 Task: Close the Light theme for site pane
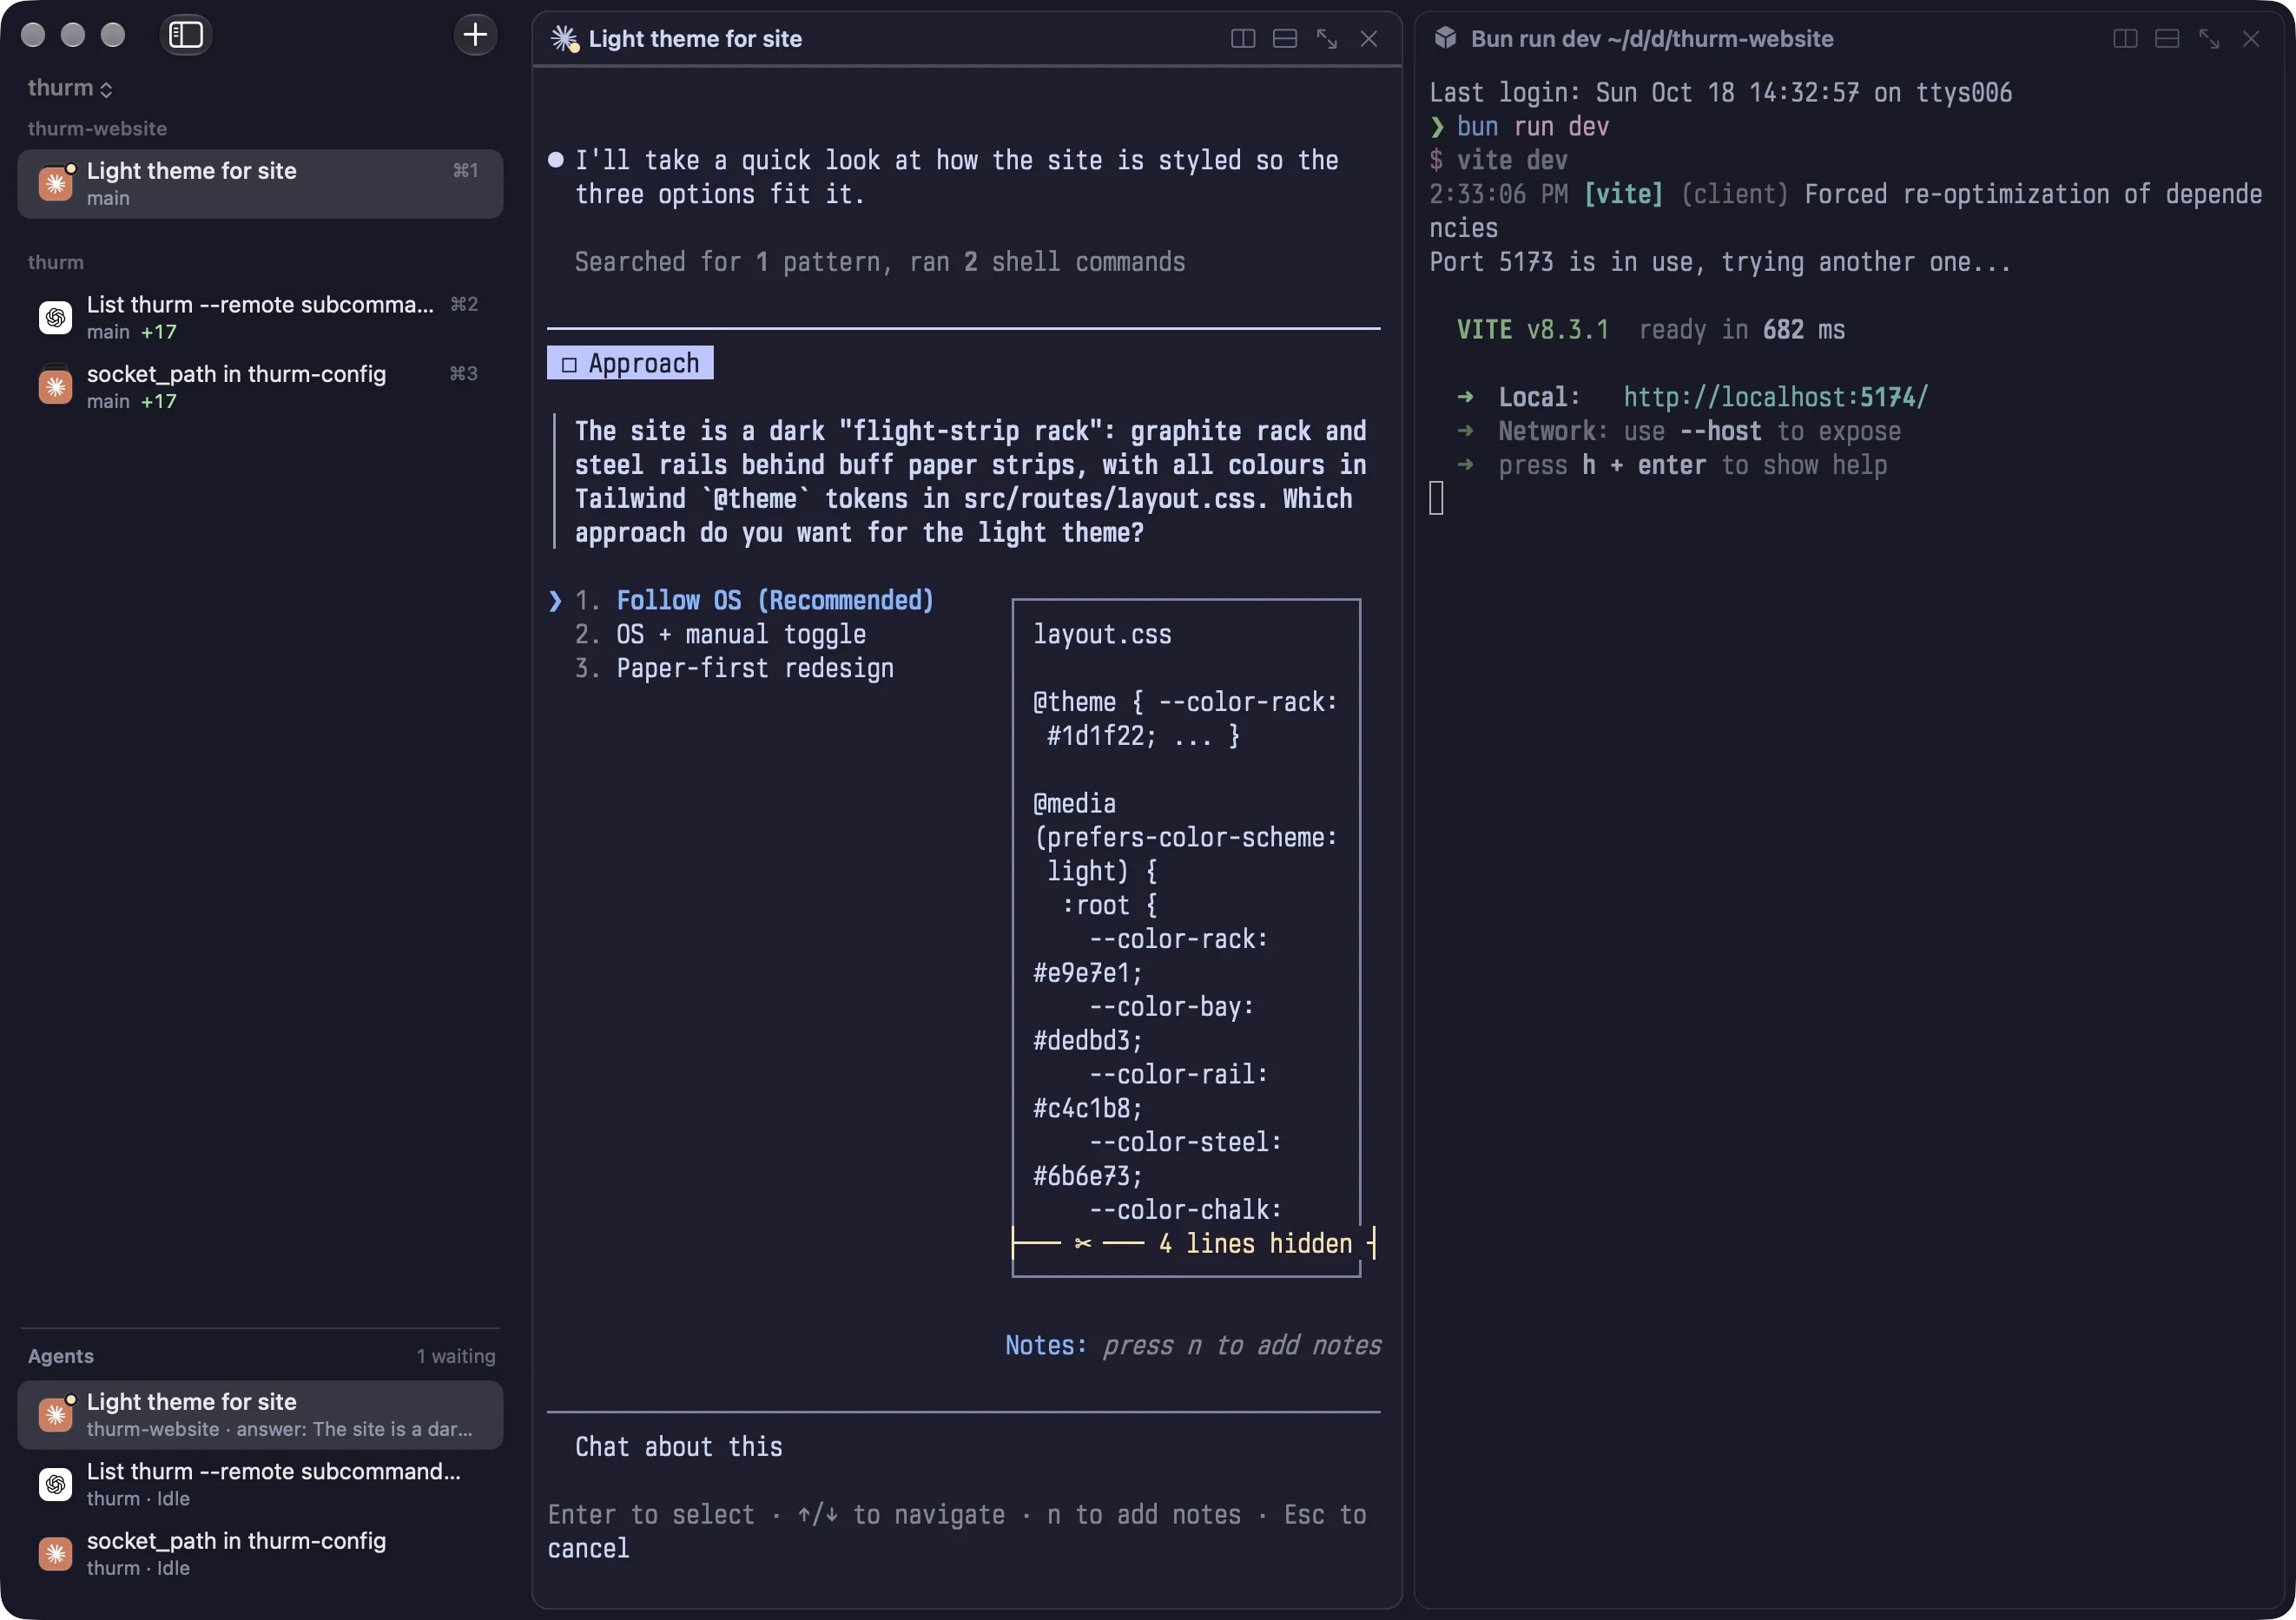click(x=1369, y=39)
